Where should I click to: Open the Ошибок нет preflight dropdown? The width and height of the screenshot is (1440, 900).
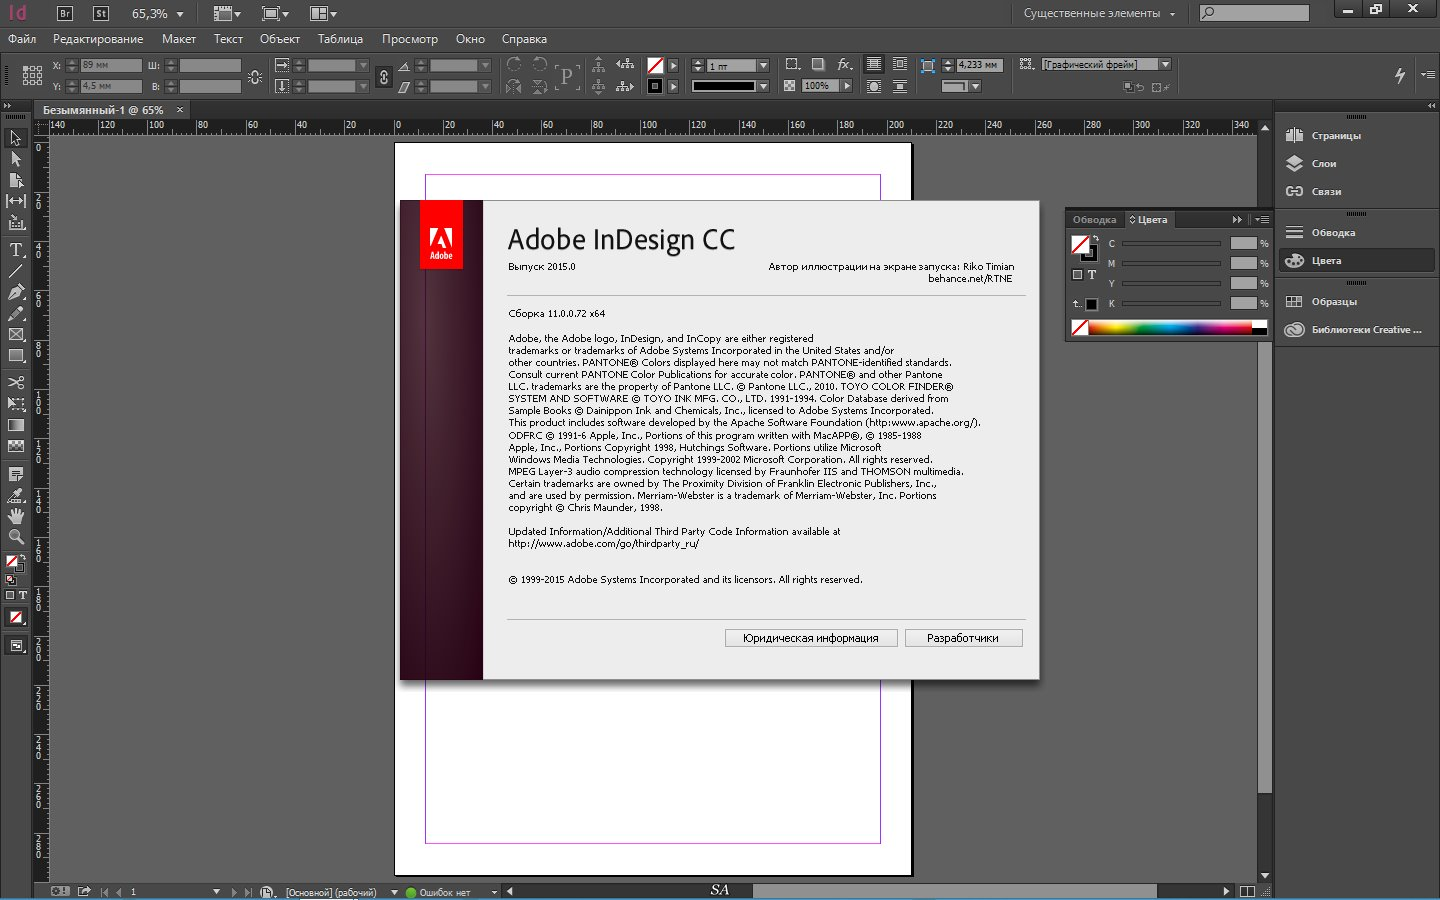point(494,892)
